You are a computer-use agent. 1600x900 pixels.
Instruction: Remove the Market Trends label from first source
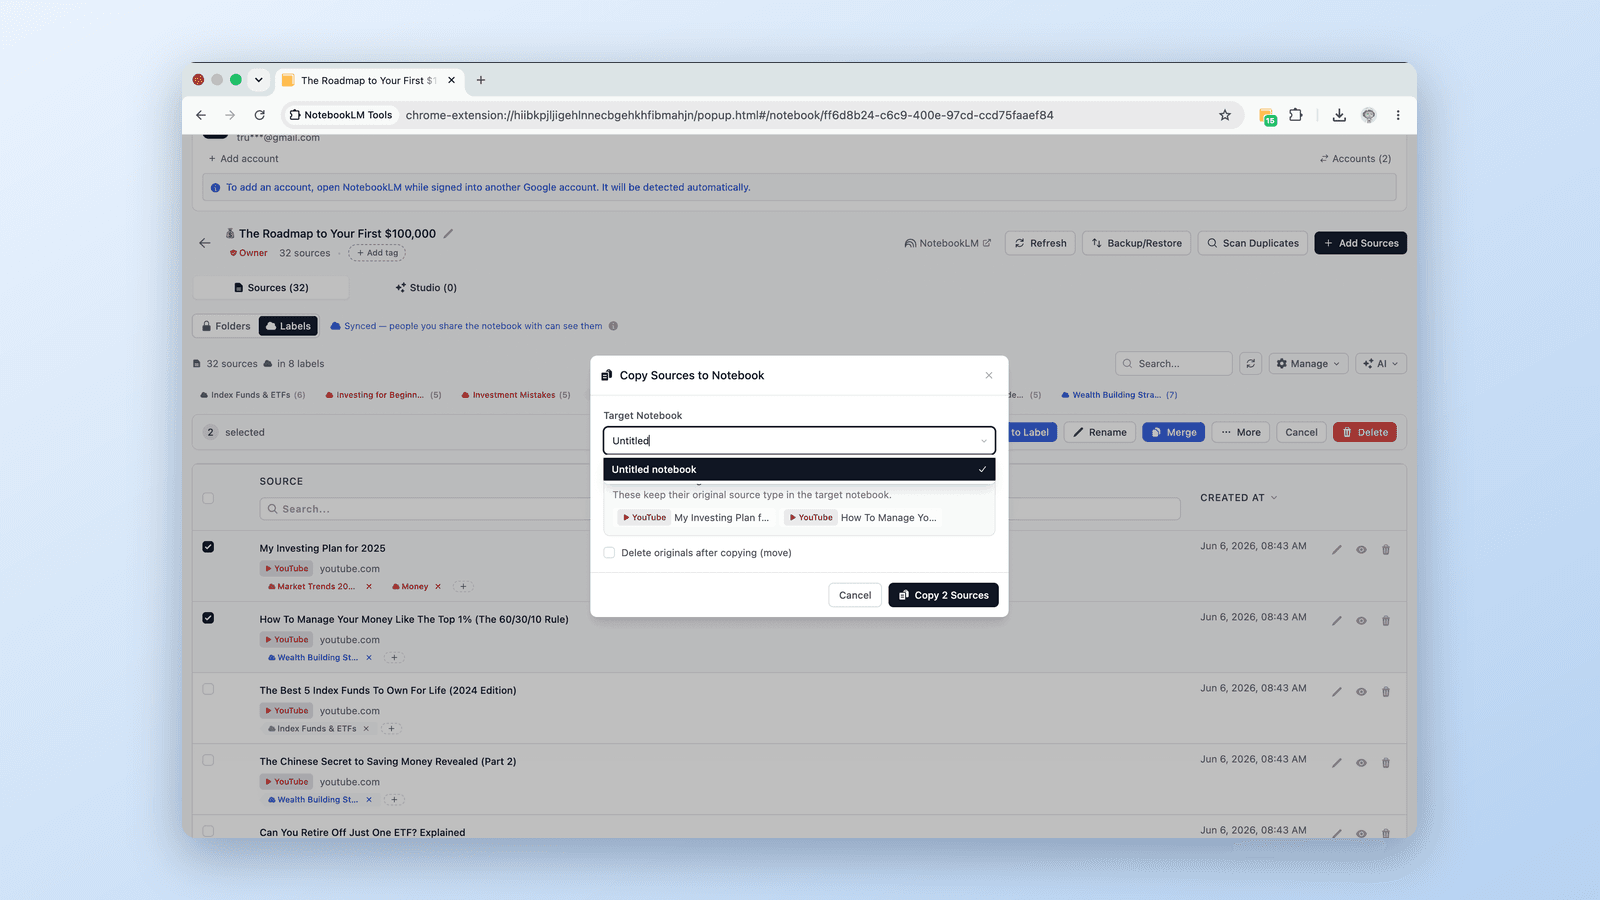pos(369,587)
